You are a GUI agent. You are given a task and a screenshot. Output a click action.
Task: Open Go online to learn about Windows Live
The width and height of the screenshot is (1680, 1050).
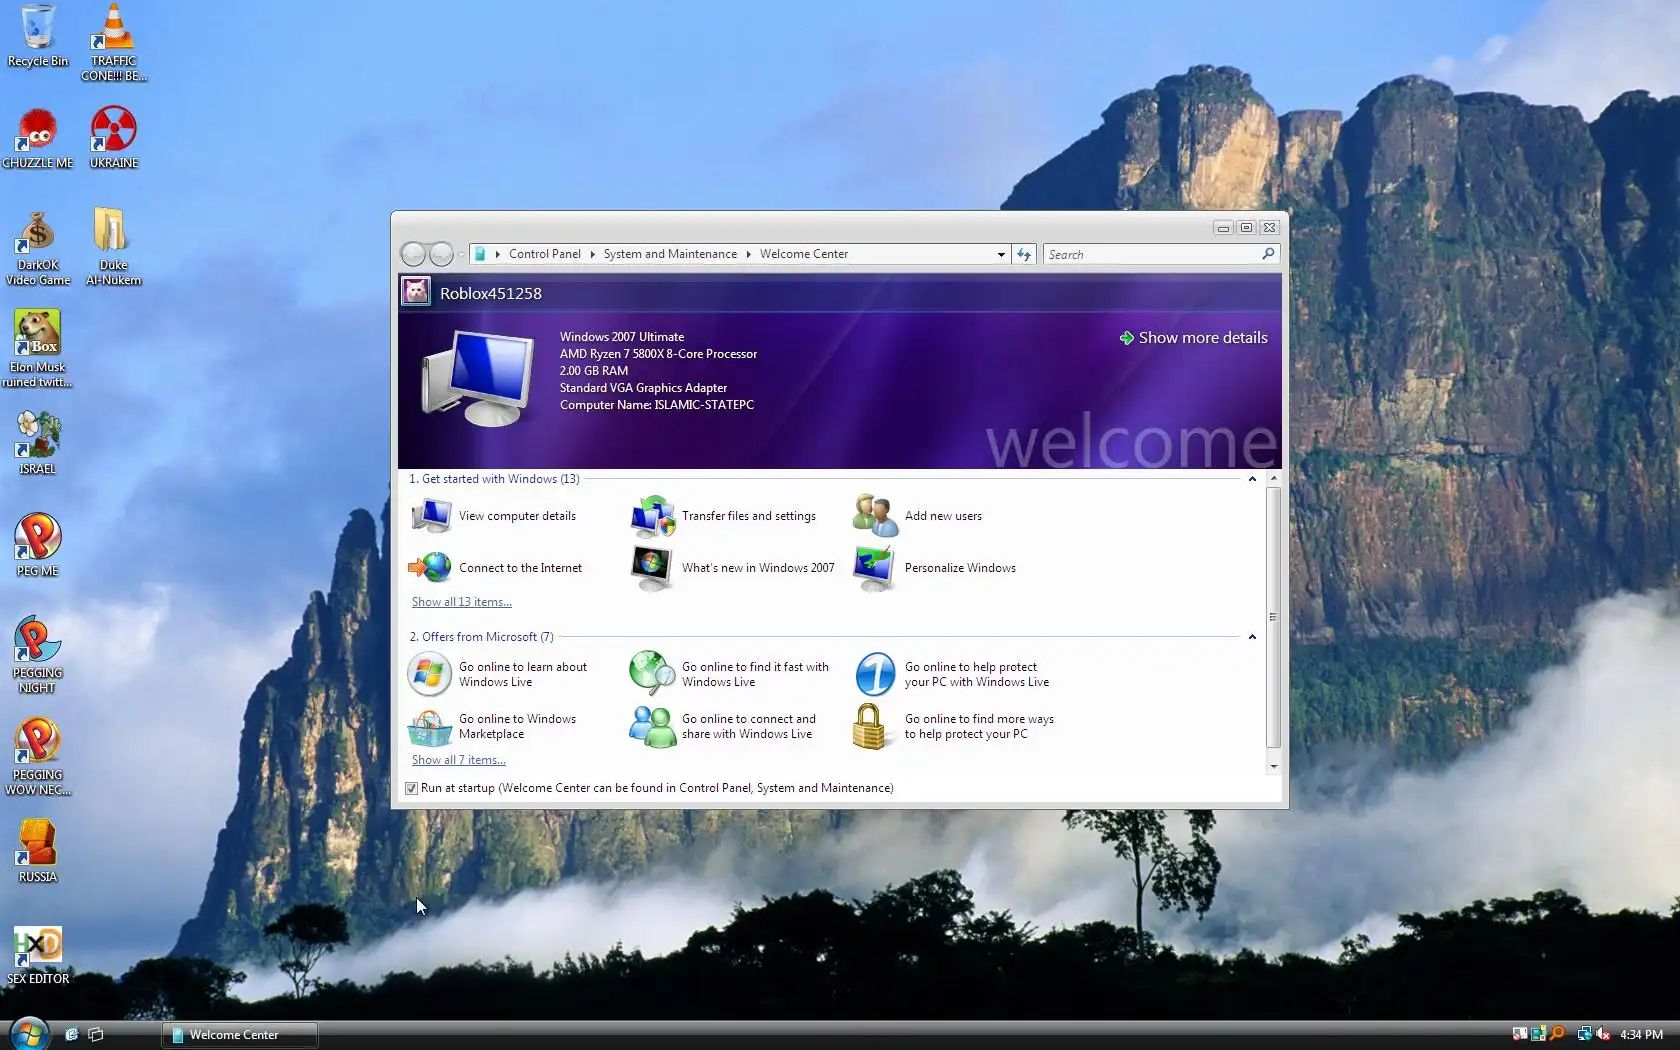498,674
